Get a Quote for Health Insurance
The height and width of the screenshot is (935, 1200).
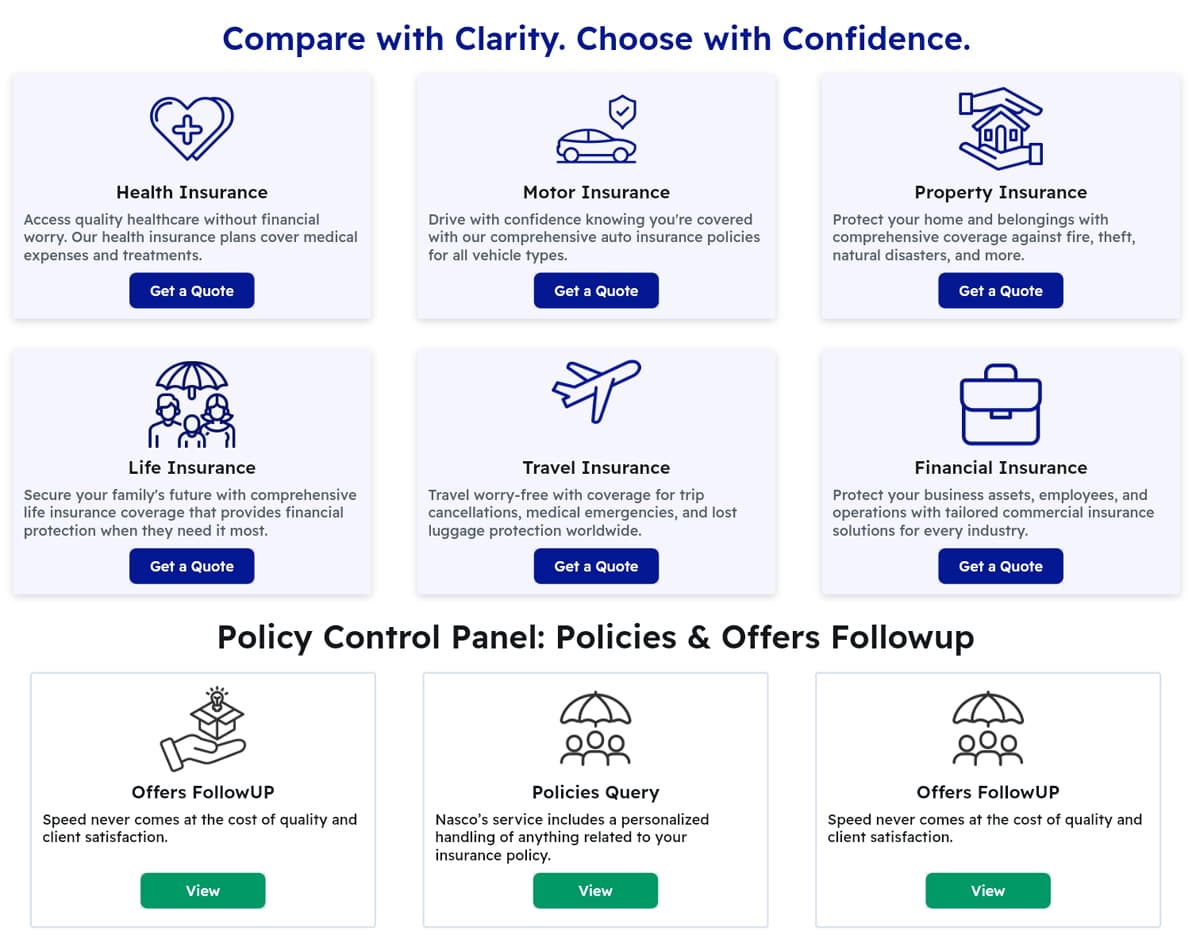point(192,291)
